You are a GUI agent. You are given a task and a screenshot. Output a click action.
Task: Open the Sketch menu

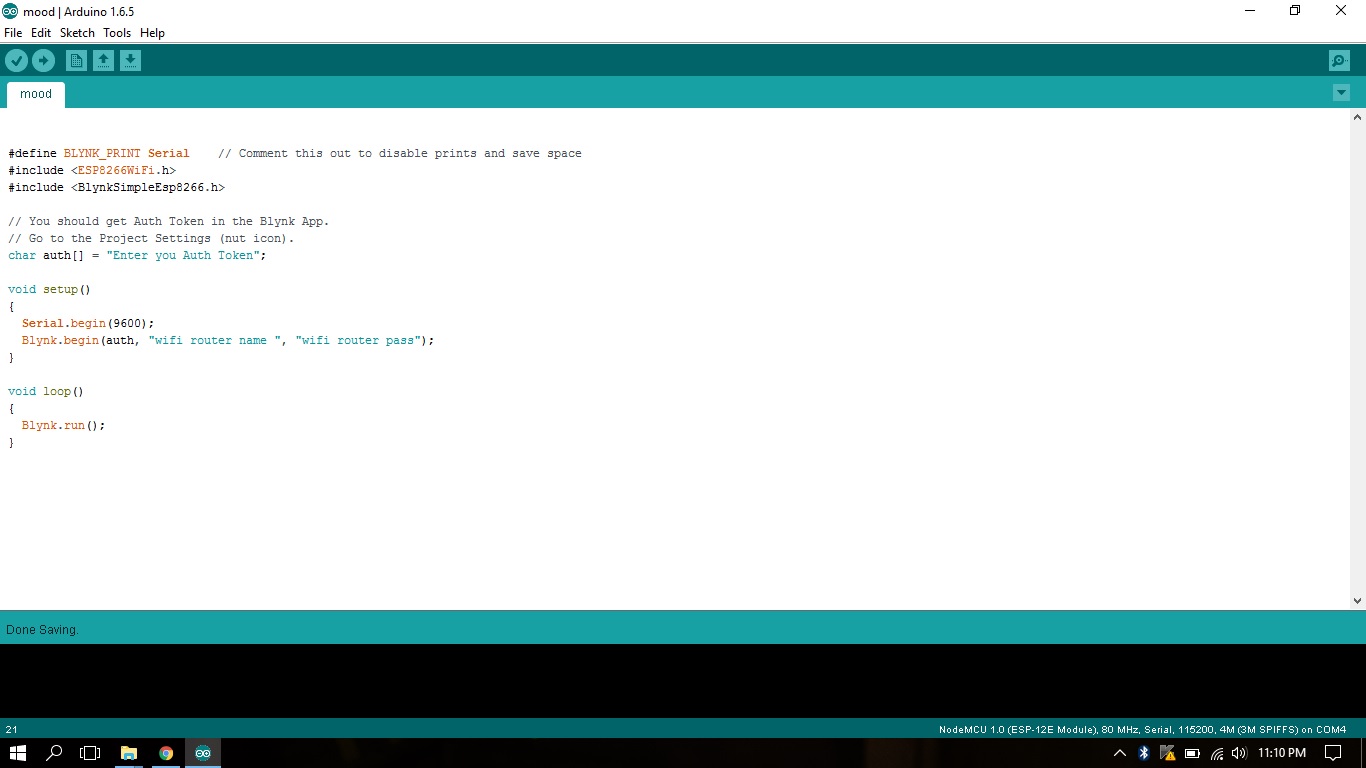click(77, 33)
